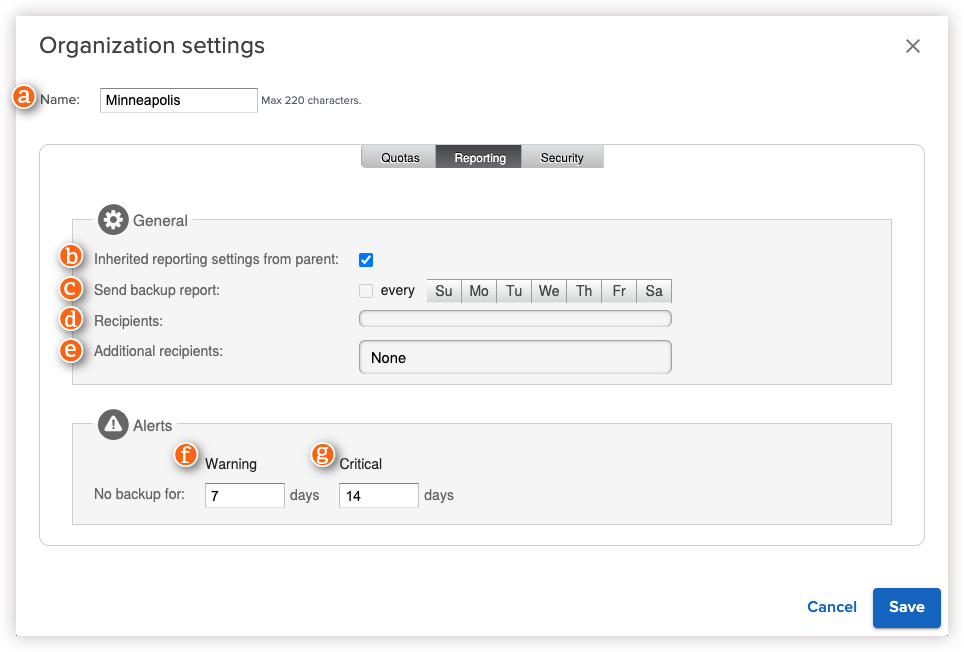This screenshot has width=964, height=652.
Task: Click the Name field containing Minneapolis
Action: tap(179, 100)
